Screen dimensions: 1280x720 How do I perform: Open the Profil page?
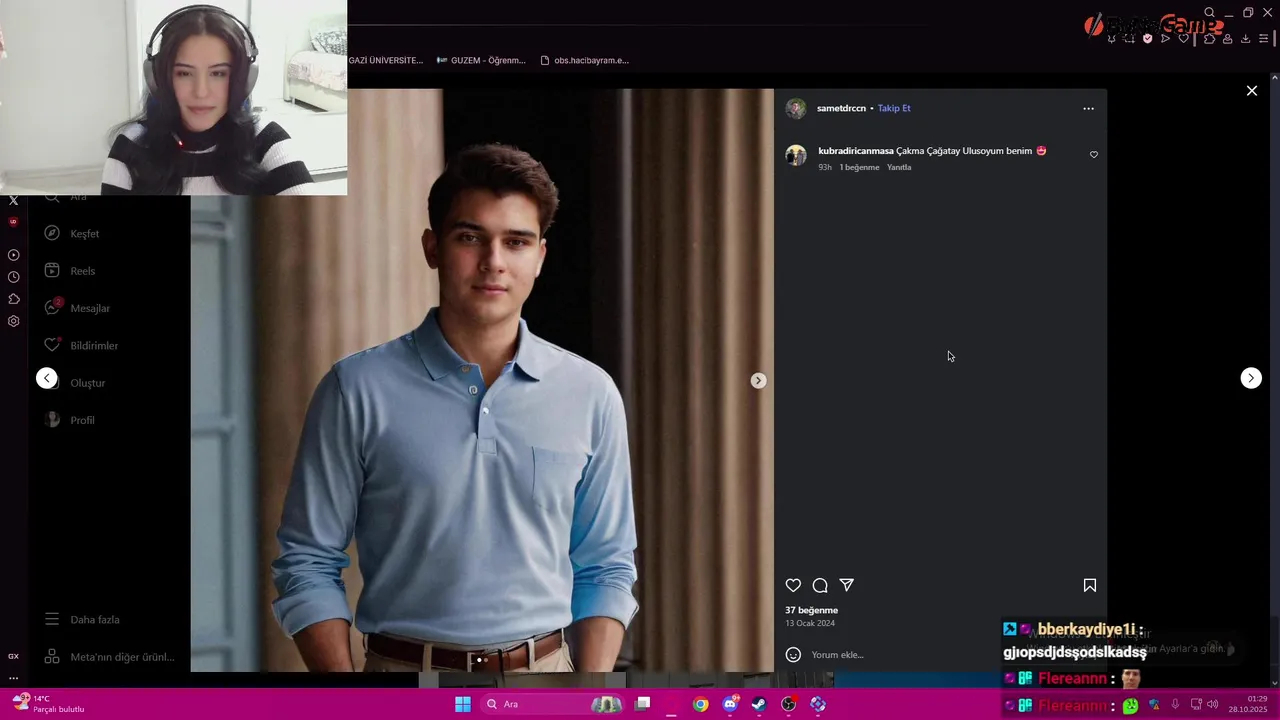tap(70, 420)
